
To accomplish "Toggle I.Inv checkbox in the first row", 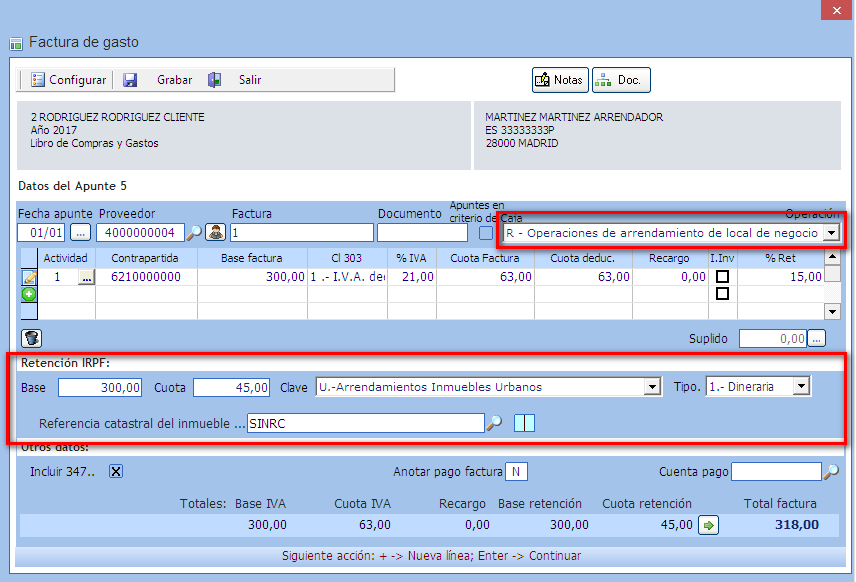I will (x=722, y=277).
